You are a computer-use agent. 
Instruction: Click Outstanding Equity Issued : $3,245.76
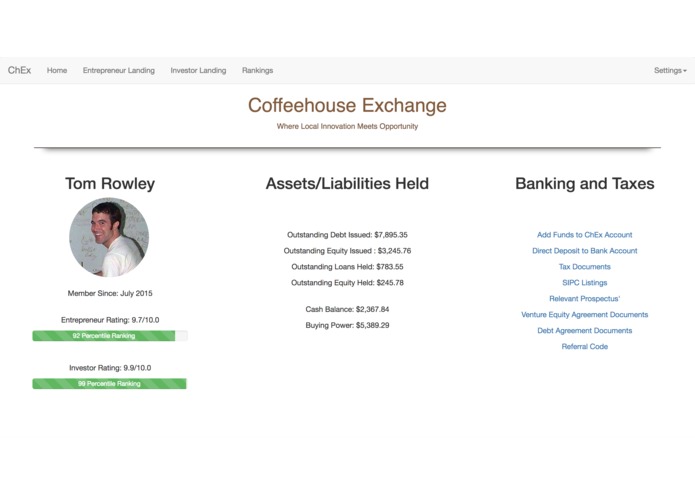click(347, 251)
